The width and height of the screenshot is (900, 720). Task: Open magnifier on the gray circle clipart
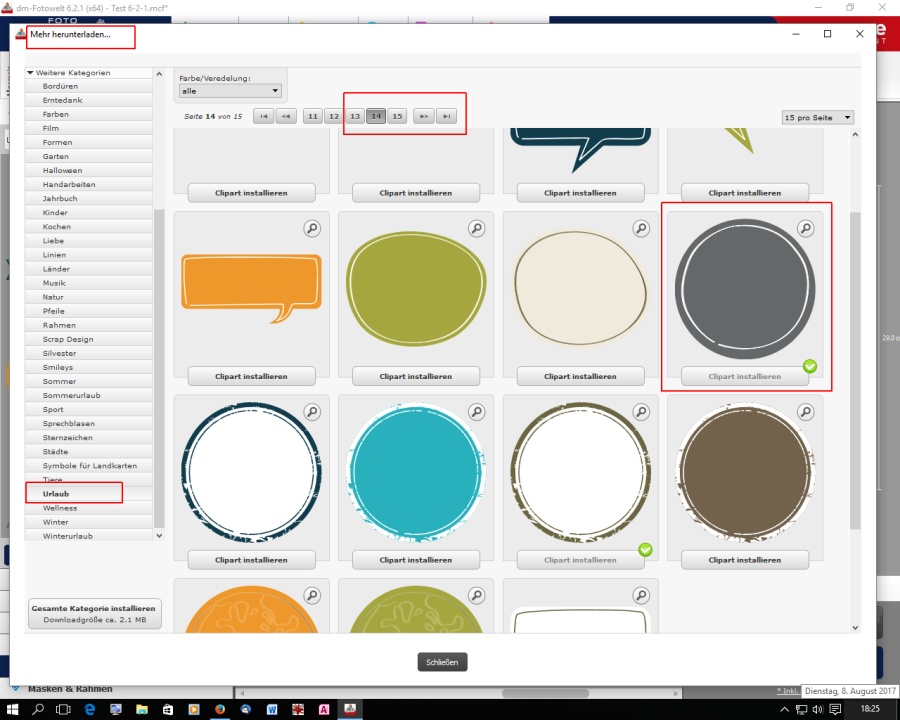click(805, 229)
